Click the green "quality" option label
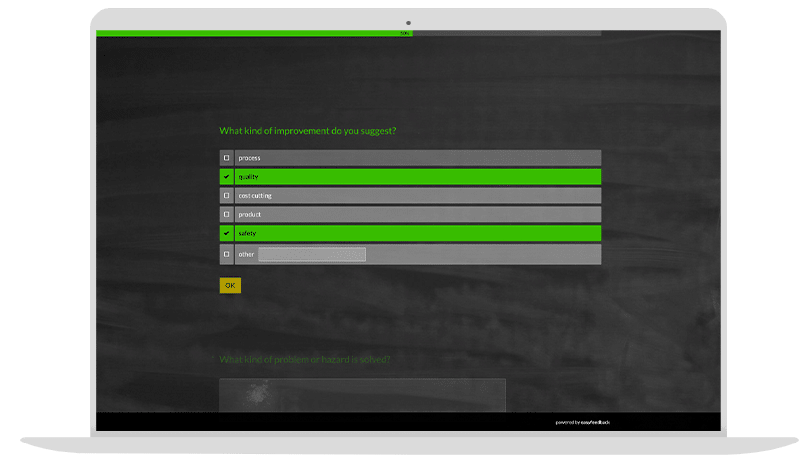 tap(249, 177)
